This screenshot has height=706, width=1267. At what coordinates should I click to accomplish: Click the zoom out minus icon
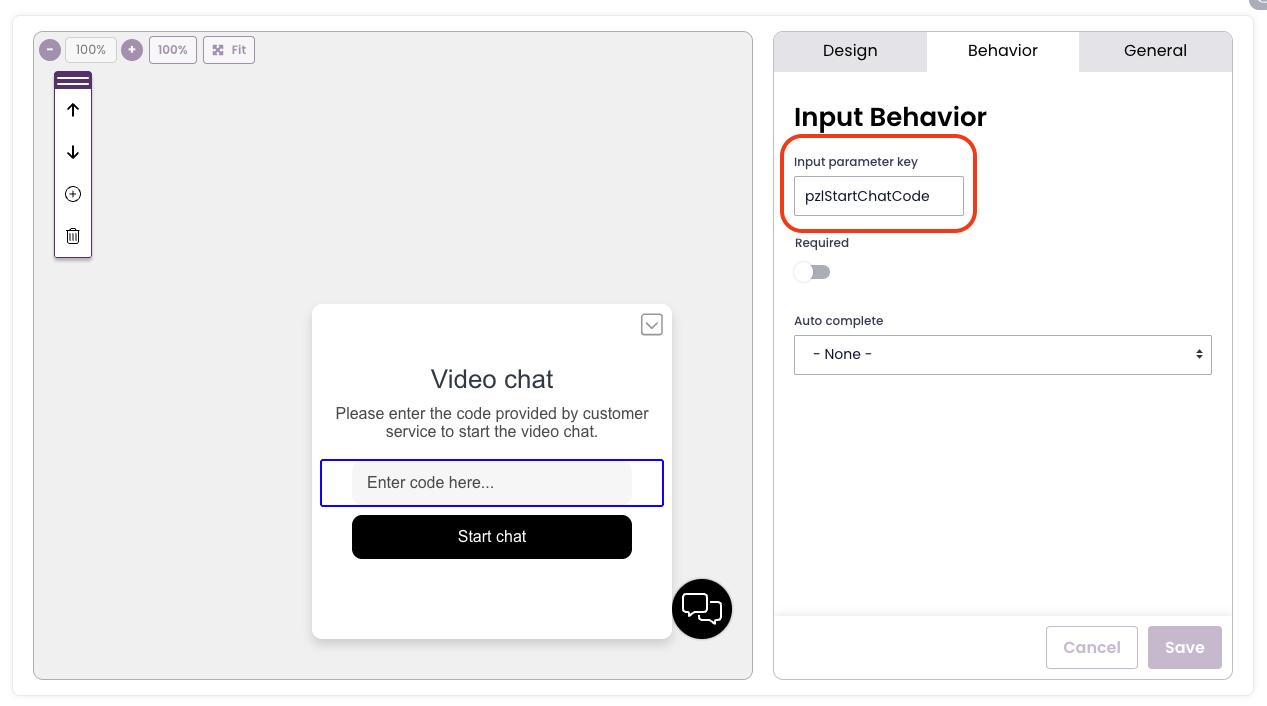[x=50, y=50]
